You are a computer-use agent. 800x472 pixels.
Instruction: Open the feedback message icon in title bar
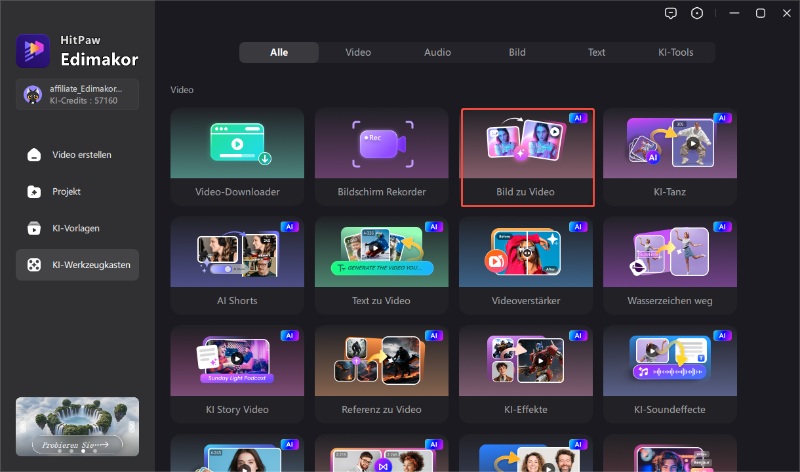pos(670,13)
